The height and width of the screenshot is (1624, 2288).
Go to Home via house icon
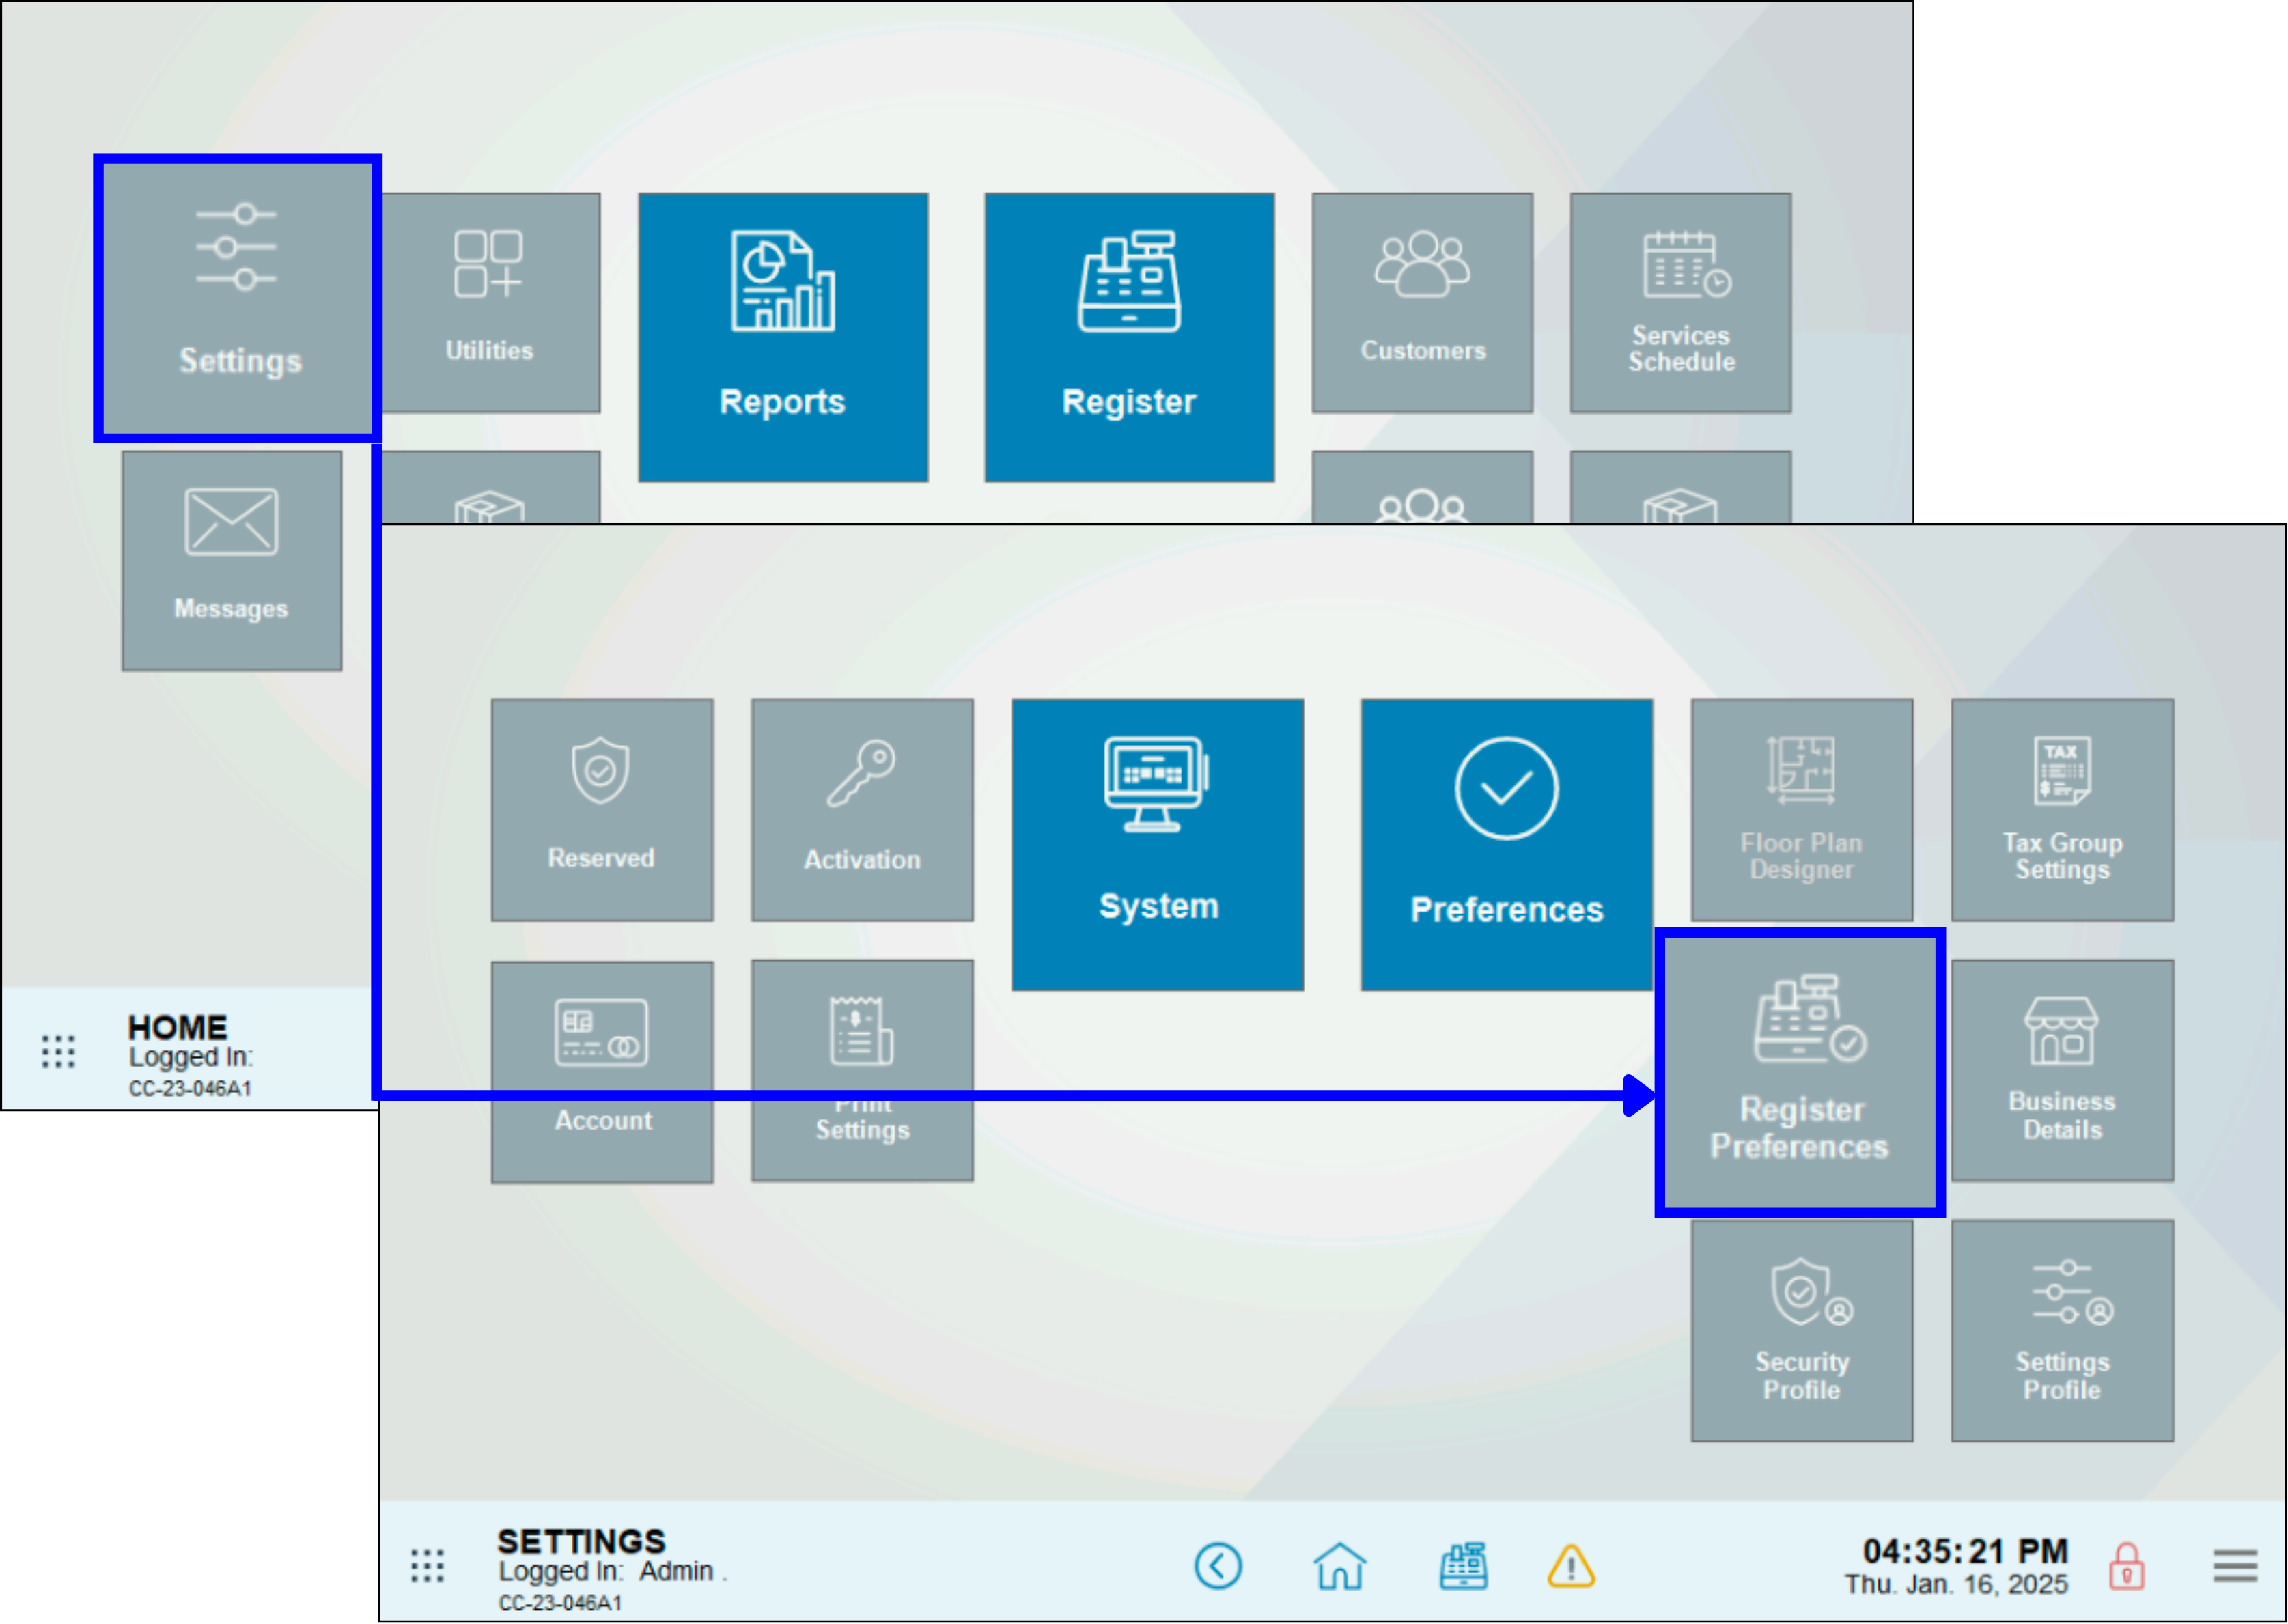pos(1339,1565)
